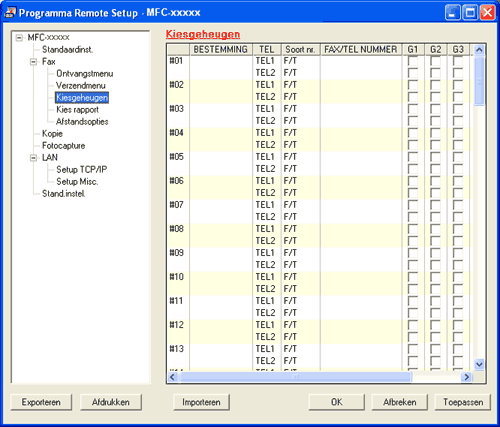
Task: Click the horizontal scrollbar left arrow
Action: pyautogui.click(x=172, y=377)
